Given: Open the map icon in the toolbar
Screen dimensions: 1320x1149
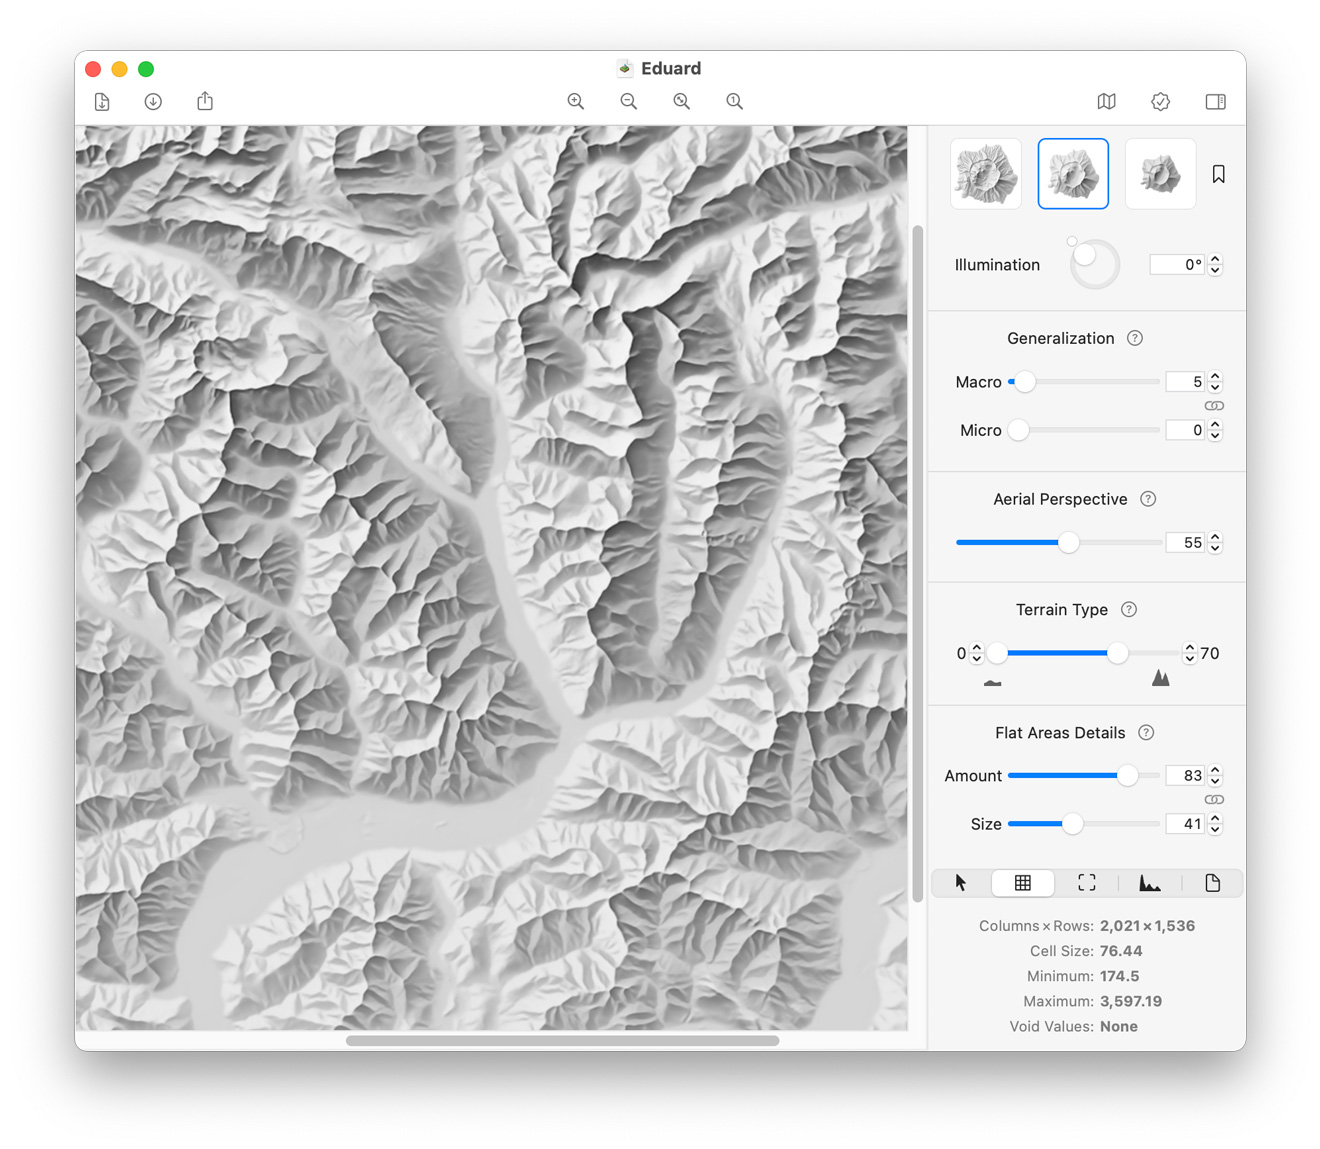Looking at the screenshot, I should point(1107,101).
